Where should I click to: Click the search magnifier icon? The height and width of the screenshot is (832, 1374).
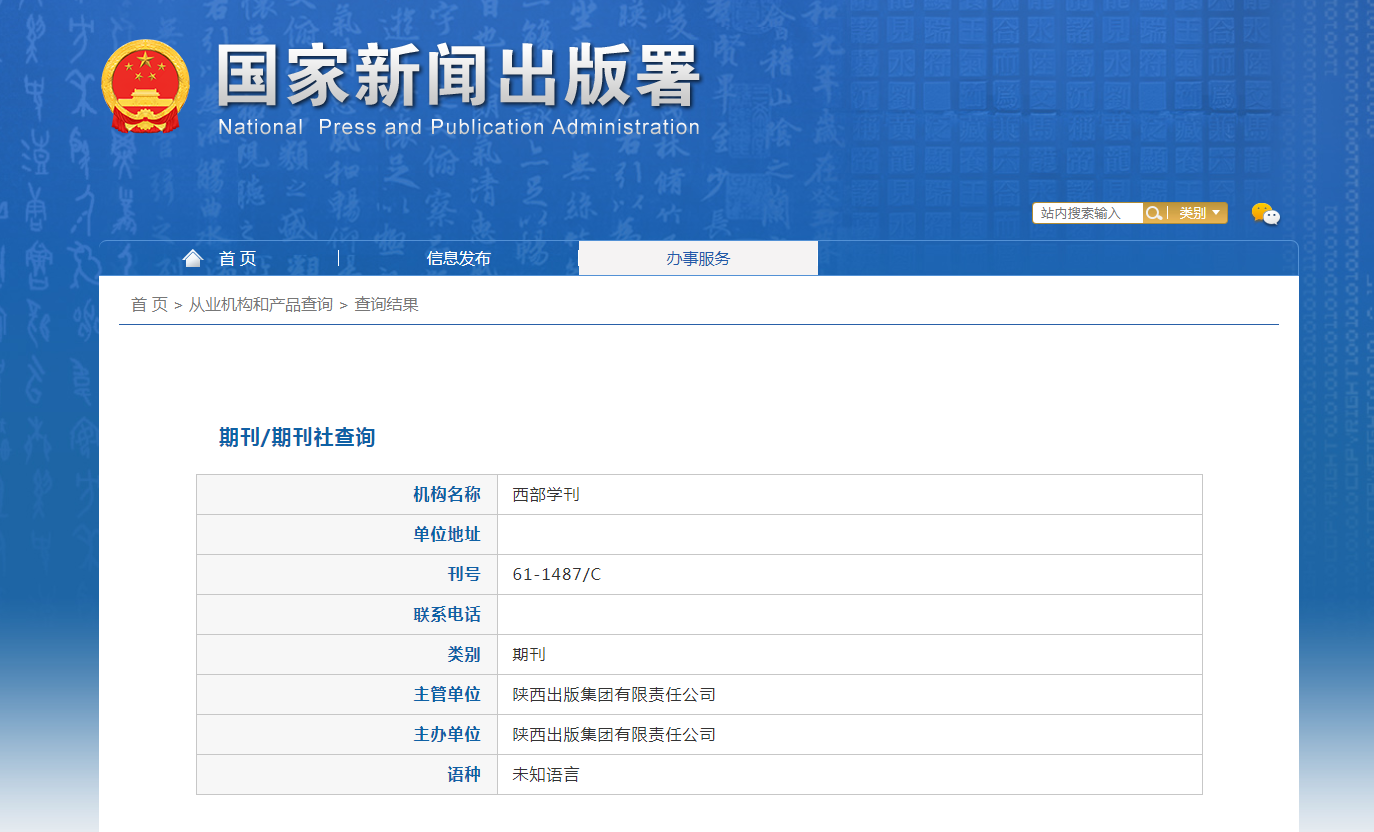click(1154, 213)
